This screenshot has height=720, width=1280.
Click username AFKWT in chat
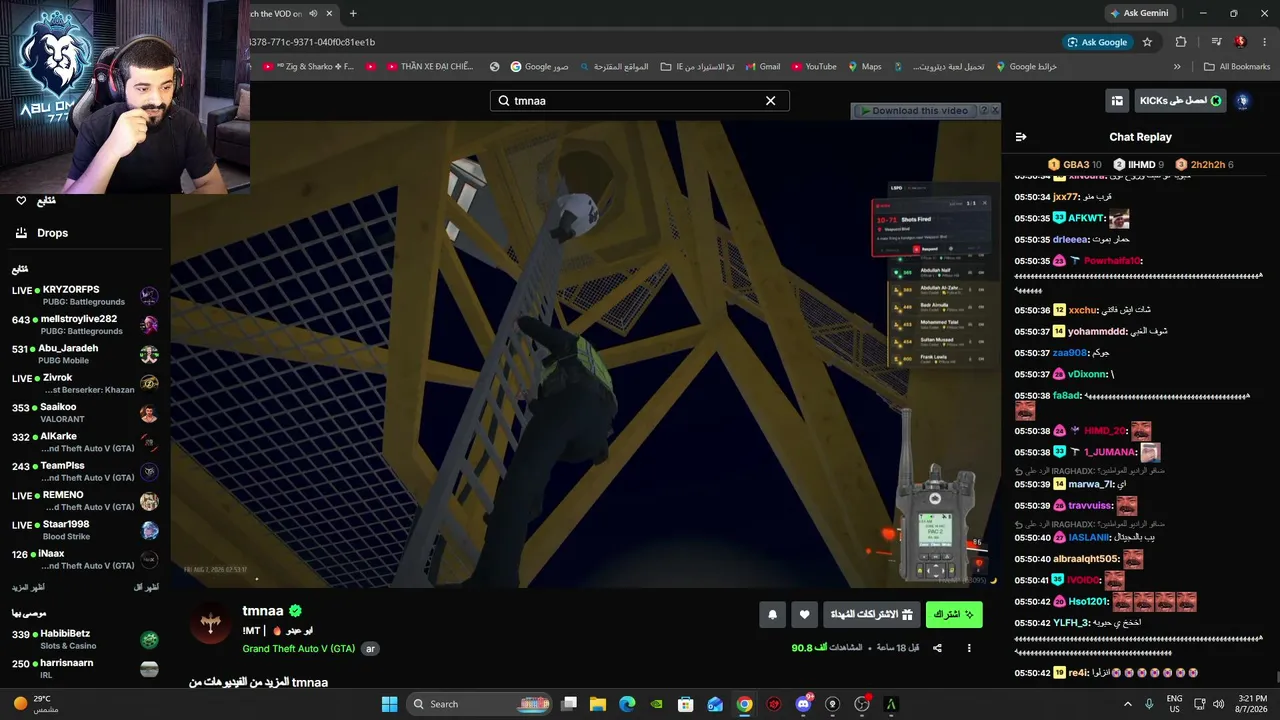coord(1086,218)
